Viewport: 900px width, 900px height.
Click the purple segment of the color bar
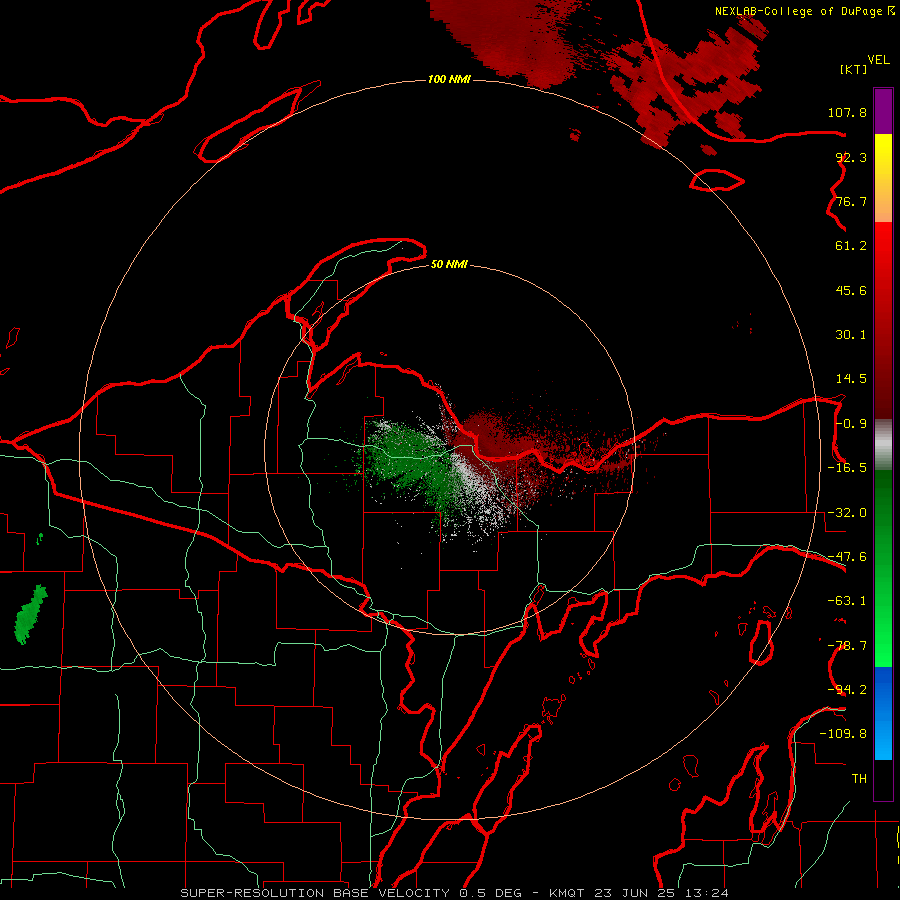tap(883, 111)
